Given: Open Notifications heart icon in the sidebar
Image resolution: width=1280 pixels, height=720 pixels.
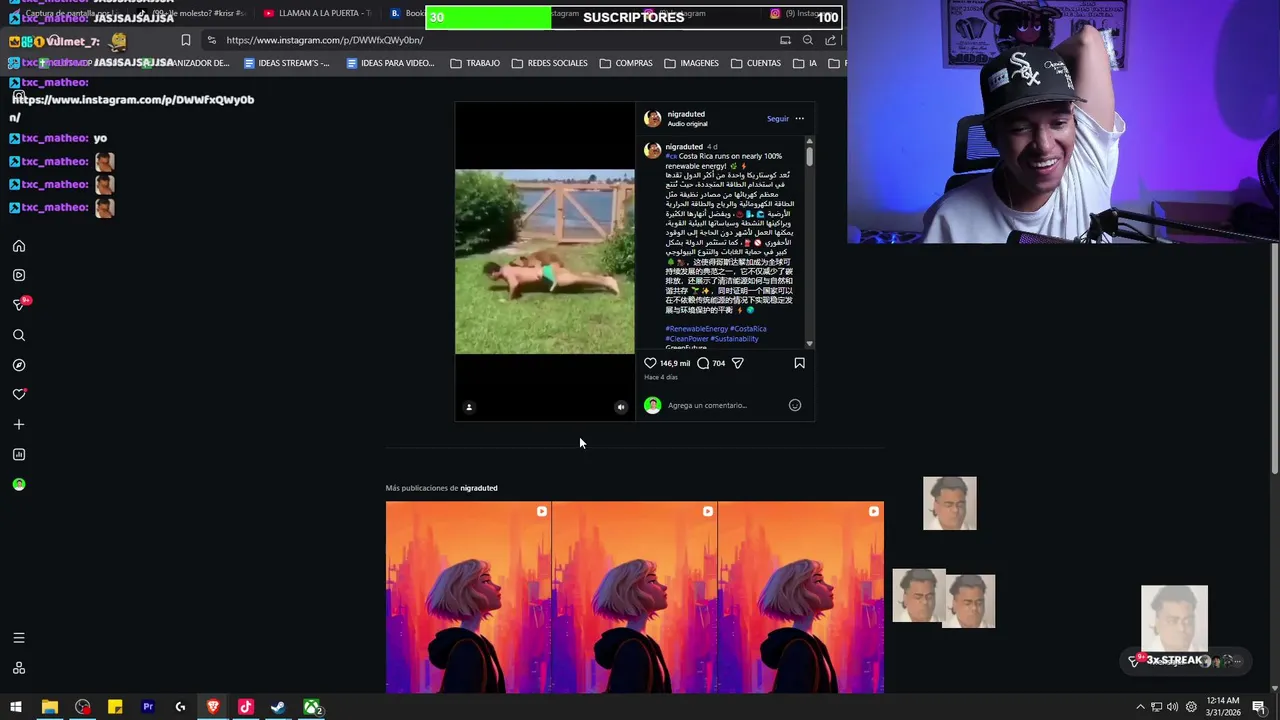Looking at the screenshot, I should tap(18, 394).
